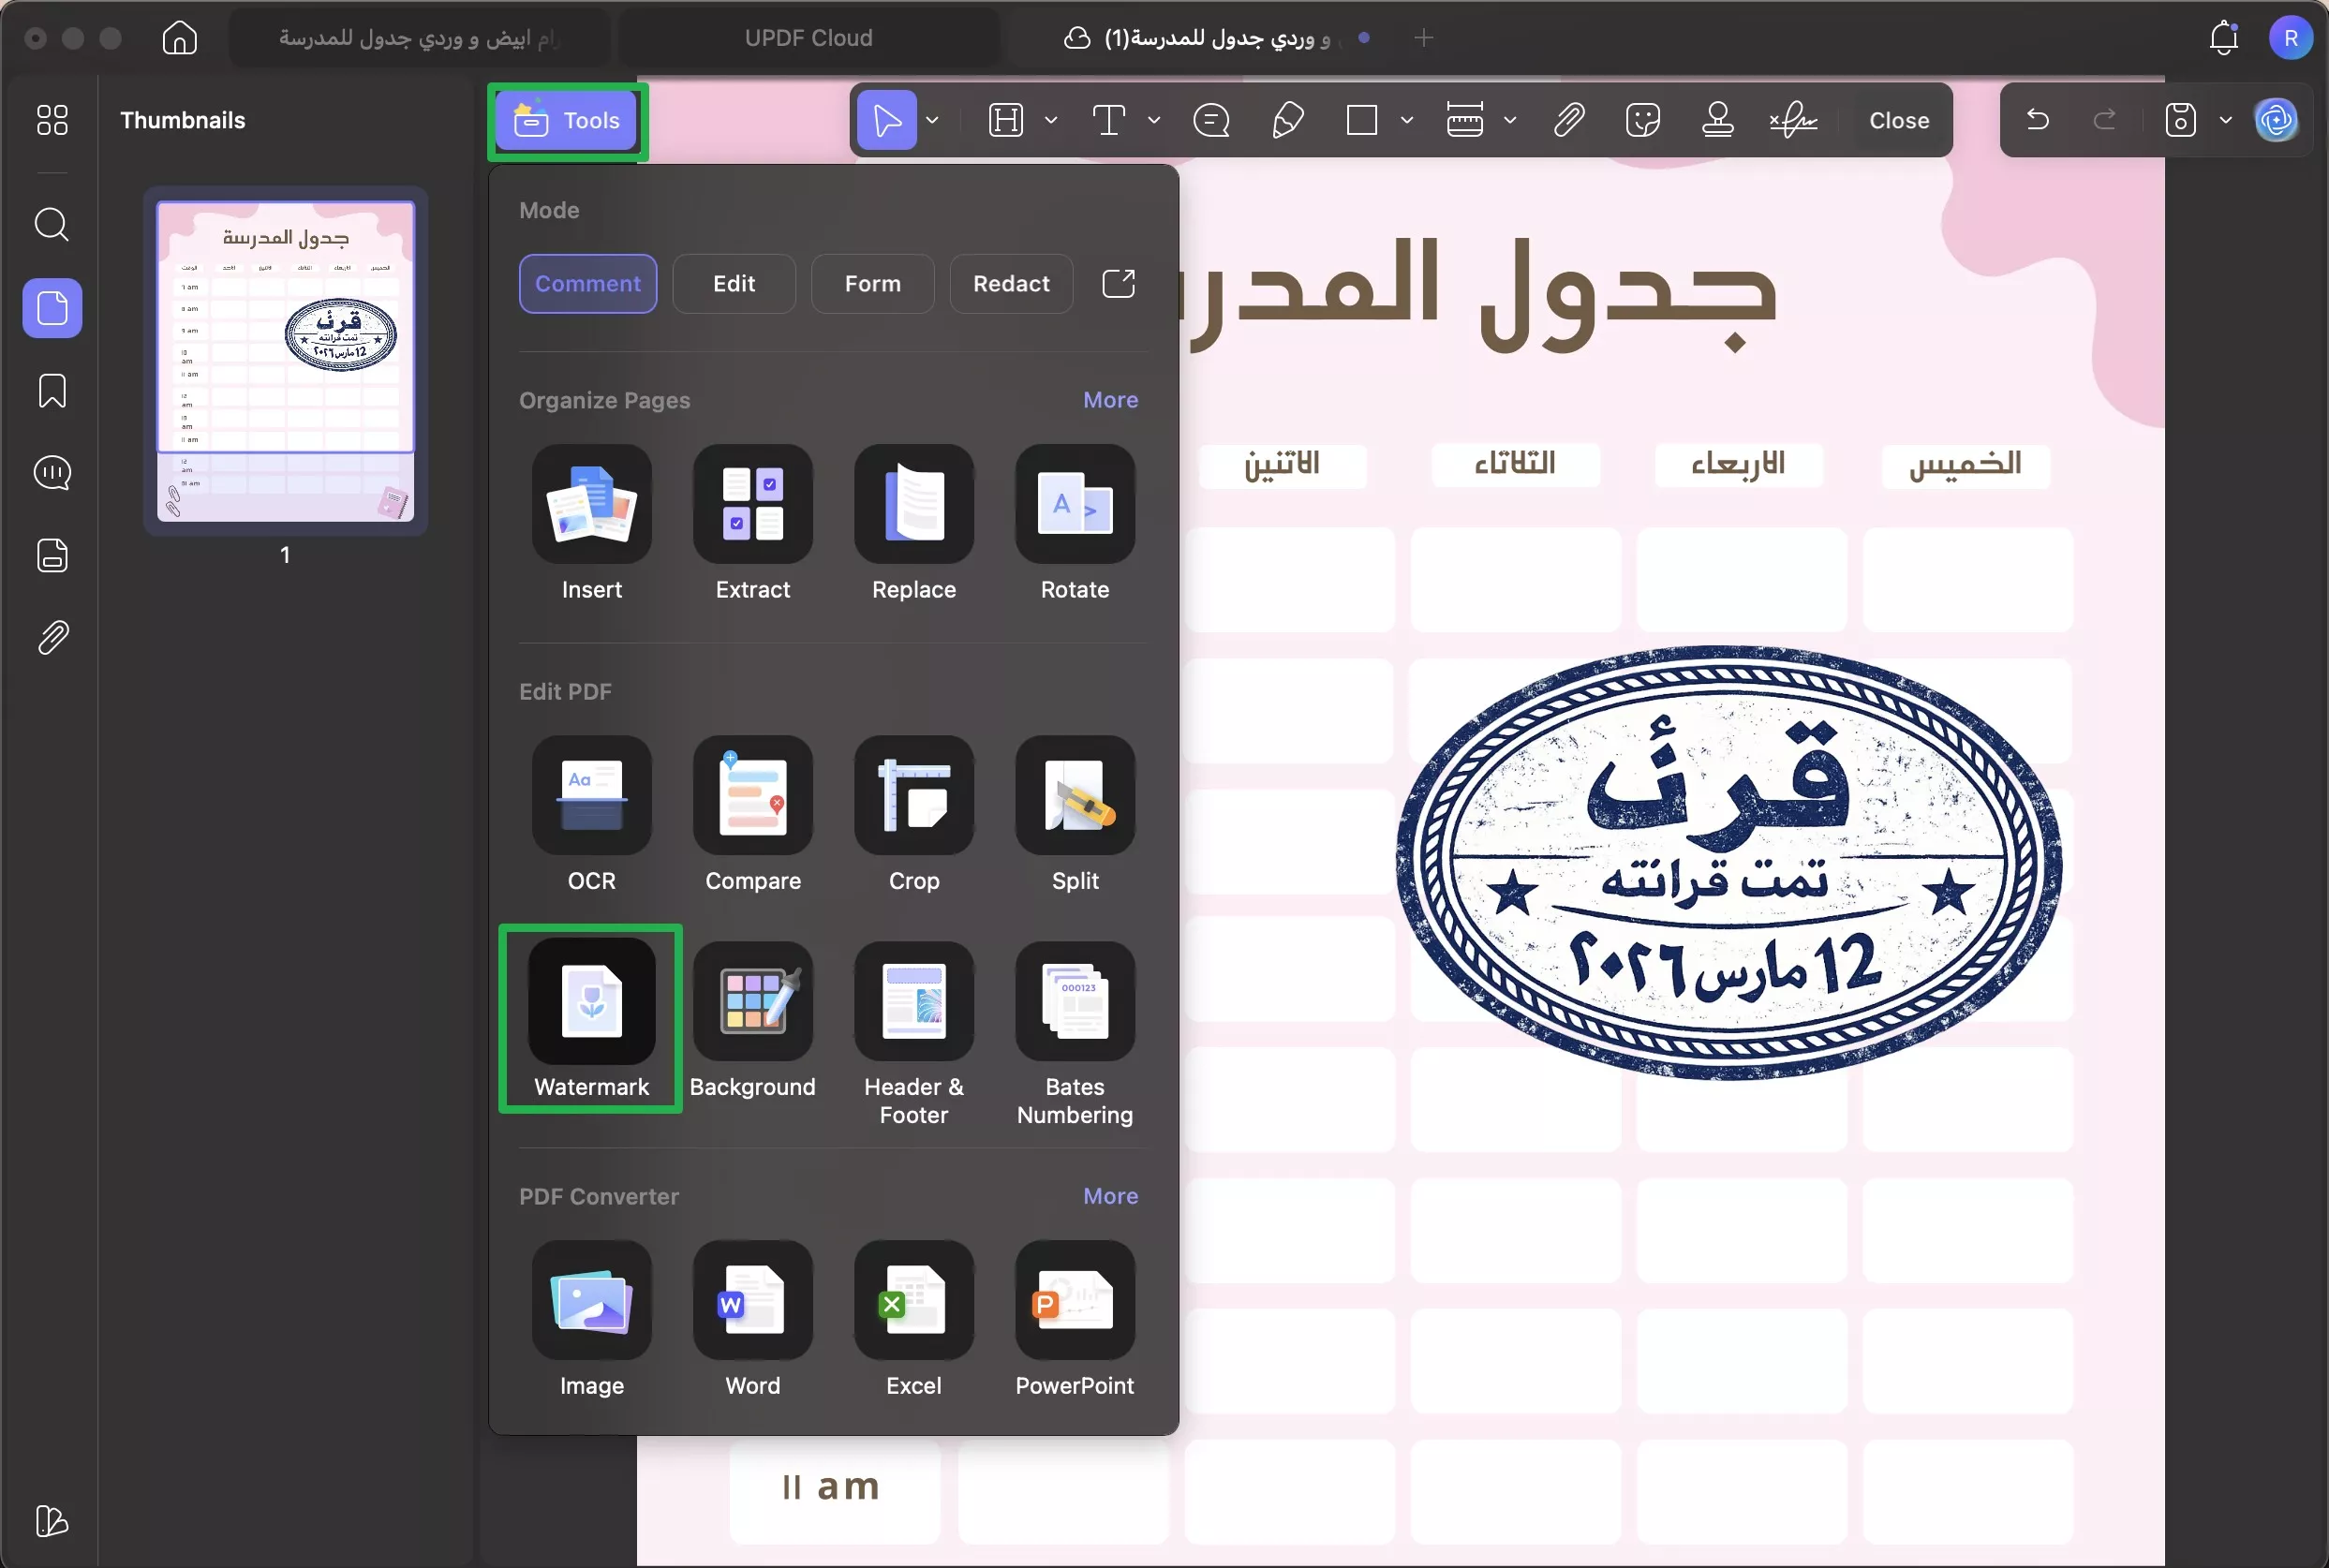
Task: Open the text tool dropdown arrow
Action: (1155, 120)
